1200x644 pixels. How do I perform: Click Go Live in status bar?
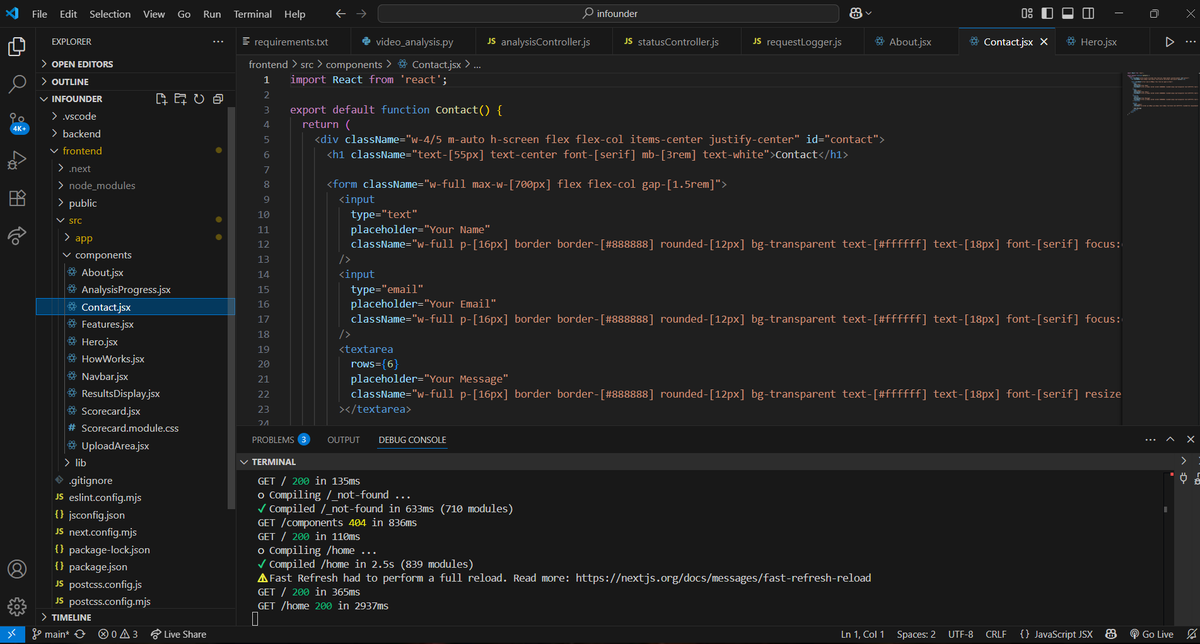pyautogui.click(x=1150, y=634)
